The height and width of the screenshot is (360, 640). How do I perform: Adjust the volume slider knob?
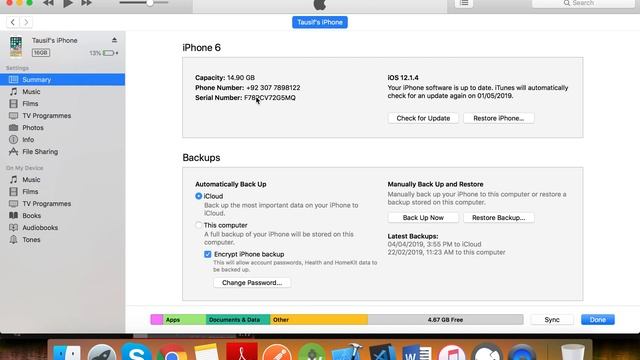[150, 3]
